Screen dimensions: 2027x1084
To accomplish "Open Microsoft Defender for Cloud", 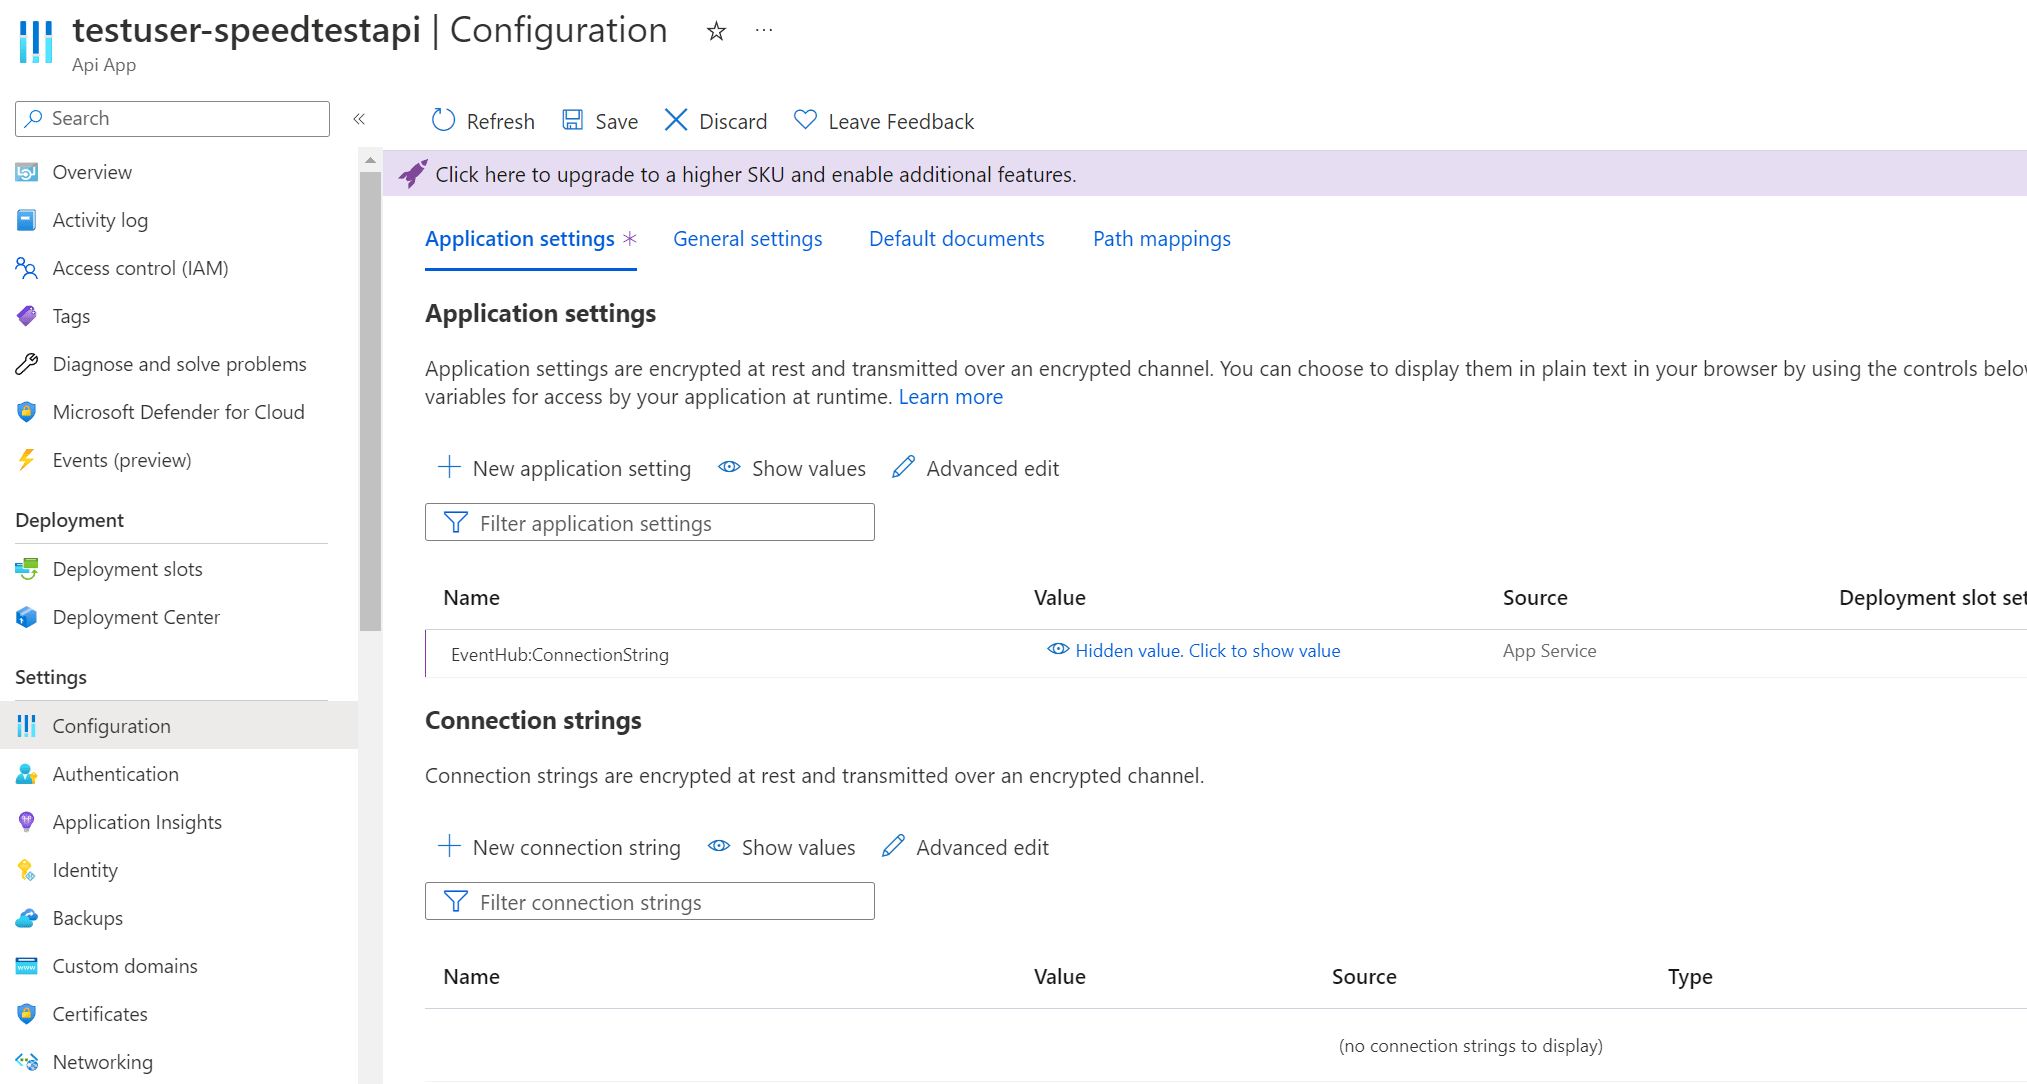I will pyautogui.click(x=179, y=411).
